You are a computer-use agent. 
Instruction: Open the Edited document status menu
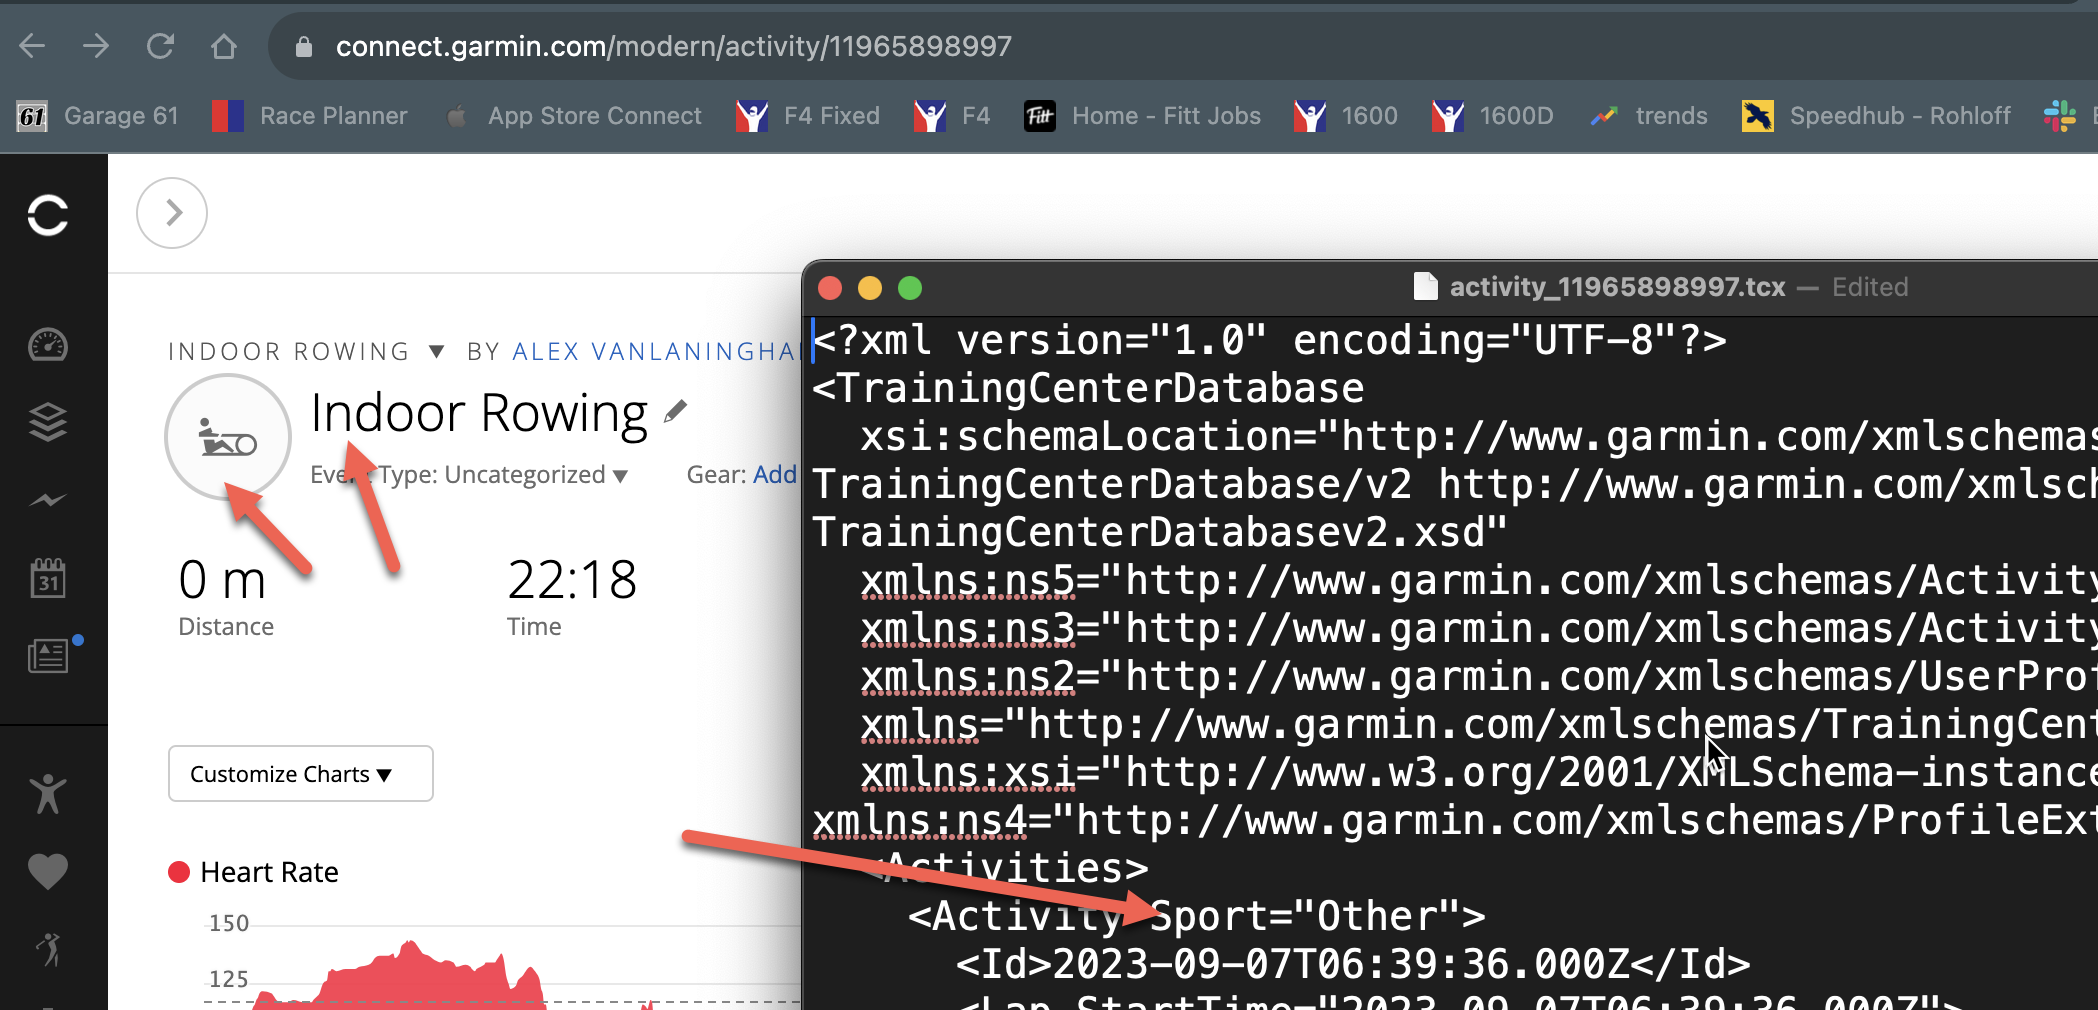[1870, 287]
